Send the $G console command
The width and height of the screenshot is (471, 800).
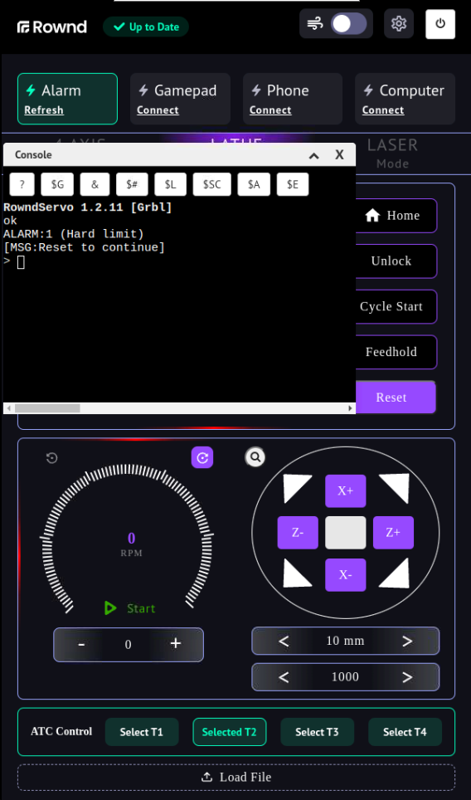click(58, 185)
